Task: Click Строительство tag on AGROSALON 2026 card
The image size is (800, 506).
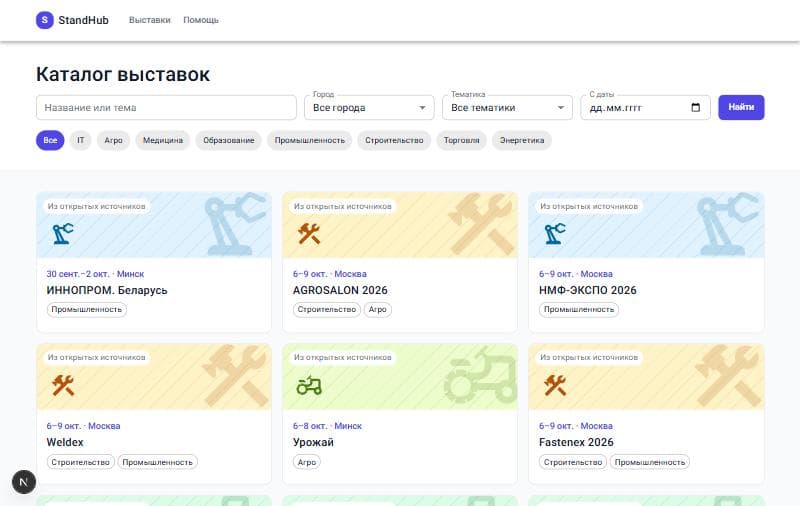Action: (x=327, y=310)
